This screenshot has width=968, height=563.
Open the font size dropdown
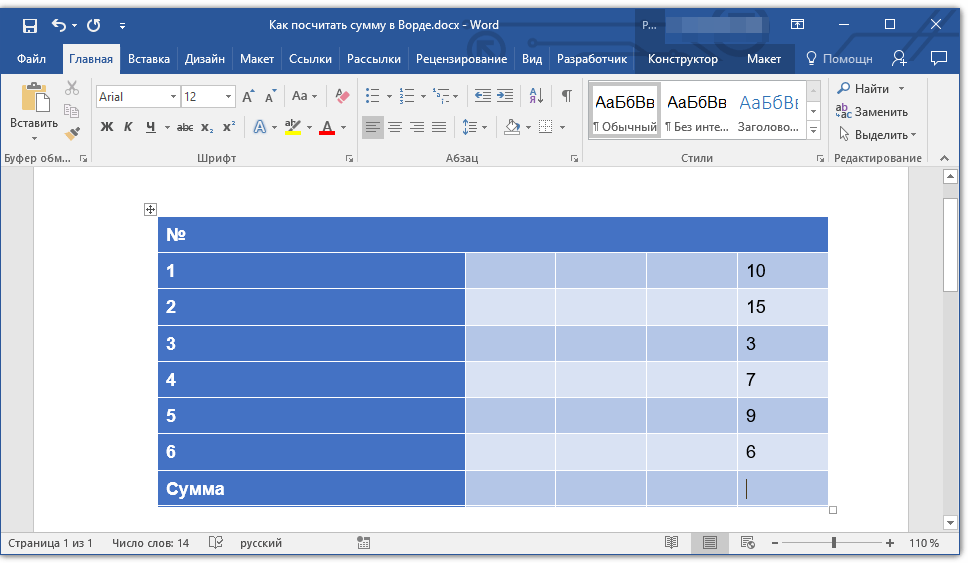pyautogui.click(x=228, y=97)
